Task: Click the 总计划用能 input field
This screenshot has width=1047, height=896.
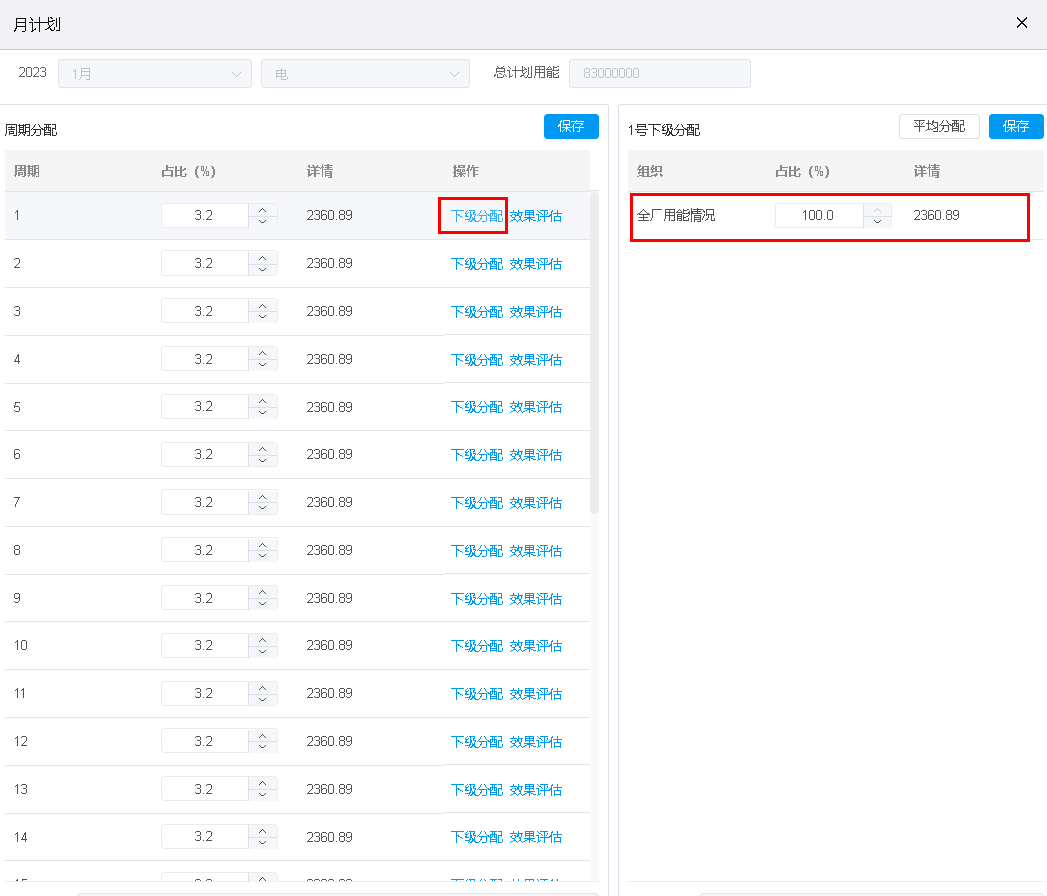Action: point(660,73)
